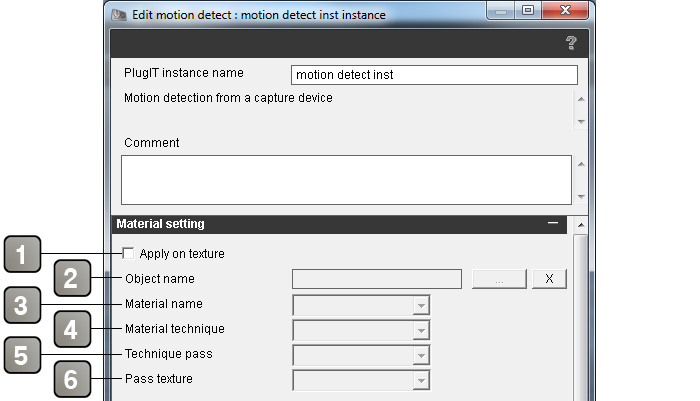Enable the Apply on texture checkbox
Image resolution: width=700 pixels, height=401 pixels.
point(128,254)
